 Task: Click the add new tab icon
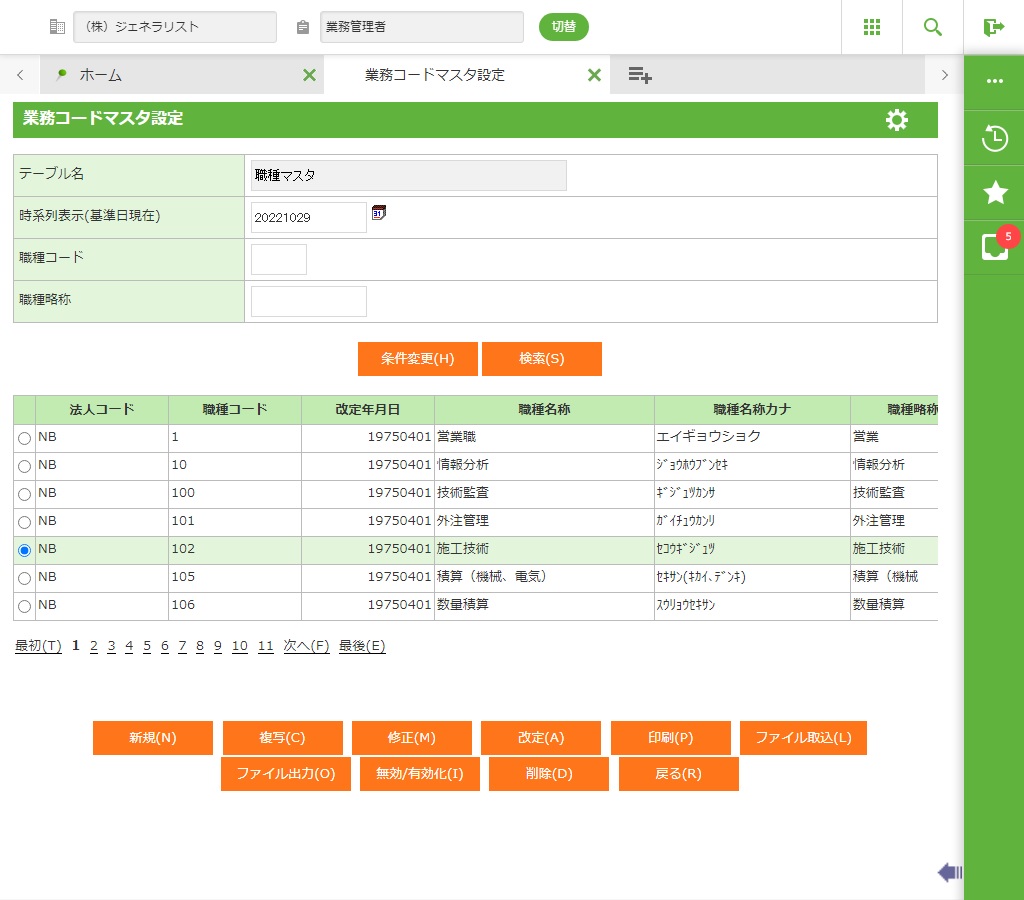point(640,75)
